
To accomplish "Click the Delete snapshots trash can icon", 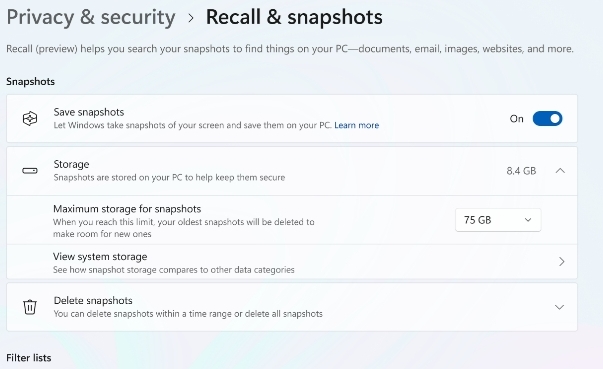I will 30,307.
